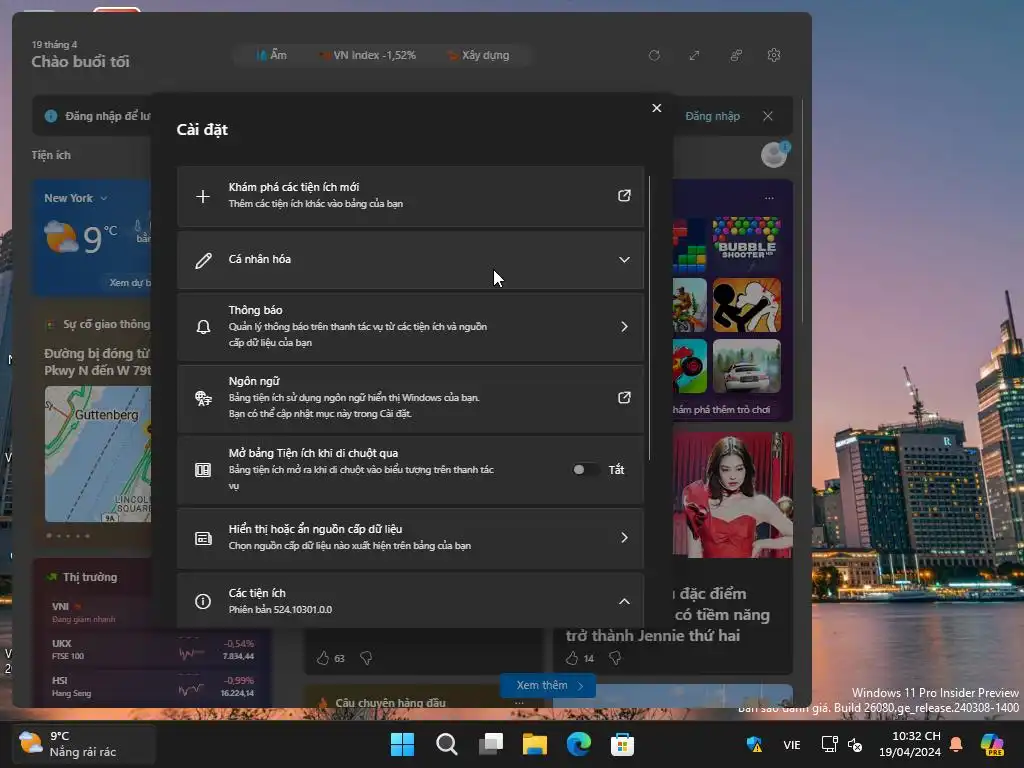The height and width of the screenshot is (768, 1024).
Task: Open the clock showing 10:32 CH
Action: 910,744
